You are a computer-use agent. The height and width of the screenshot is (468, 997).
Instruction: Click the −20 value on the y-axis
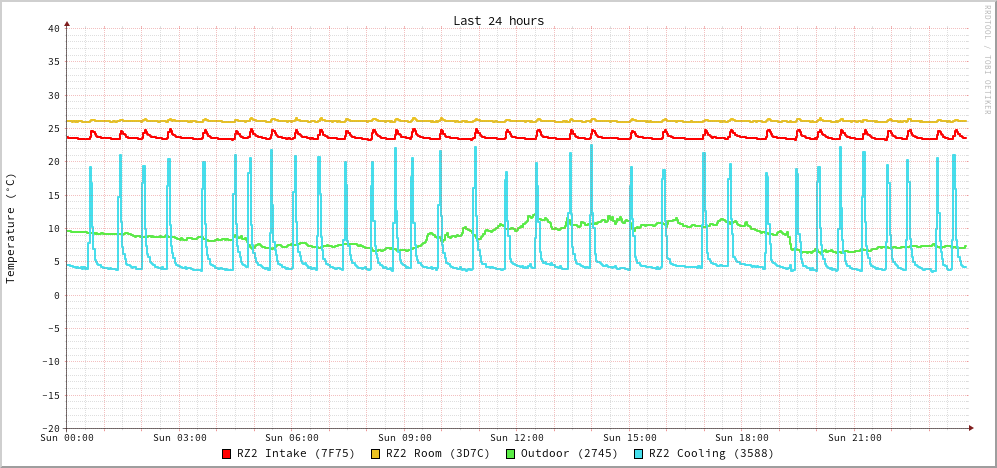coord(50,429)
